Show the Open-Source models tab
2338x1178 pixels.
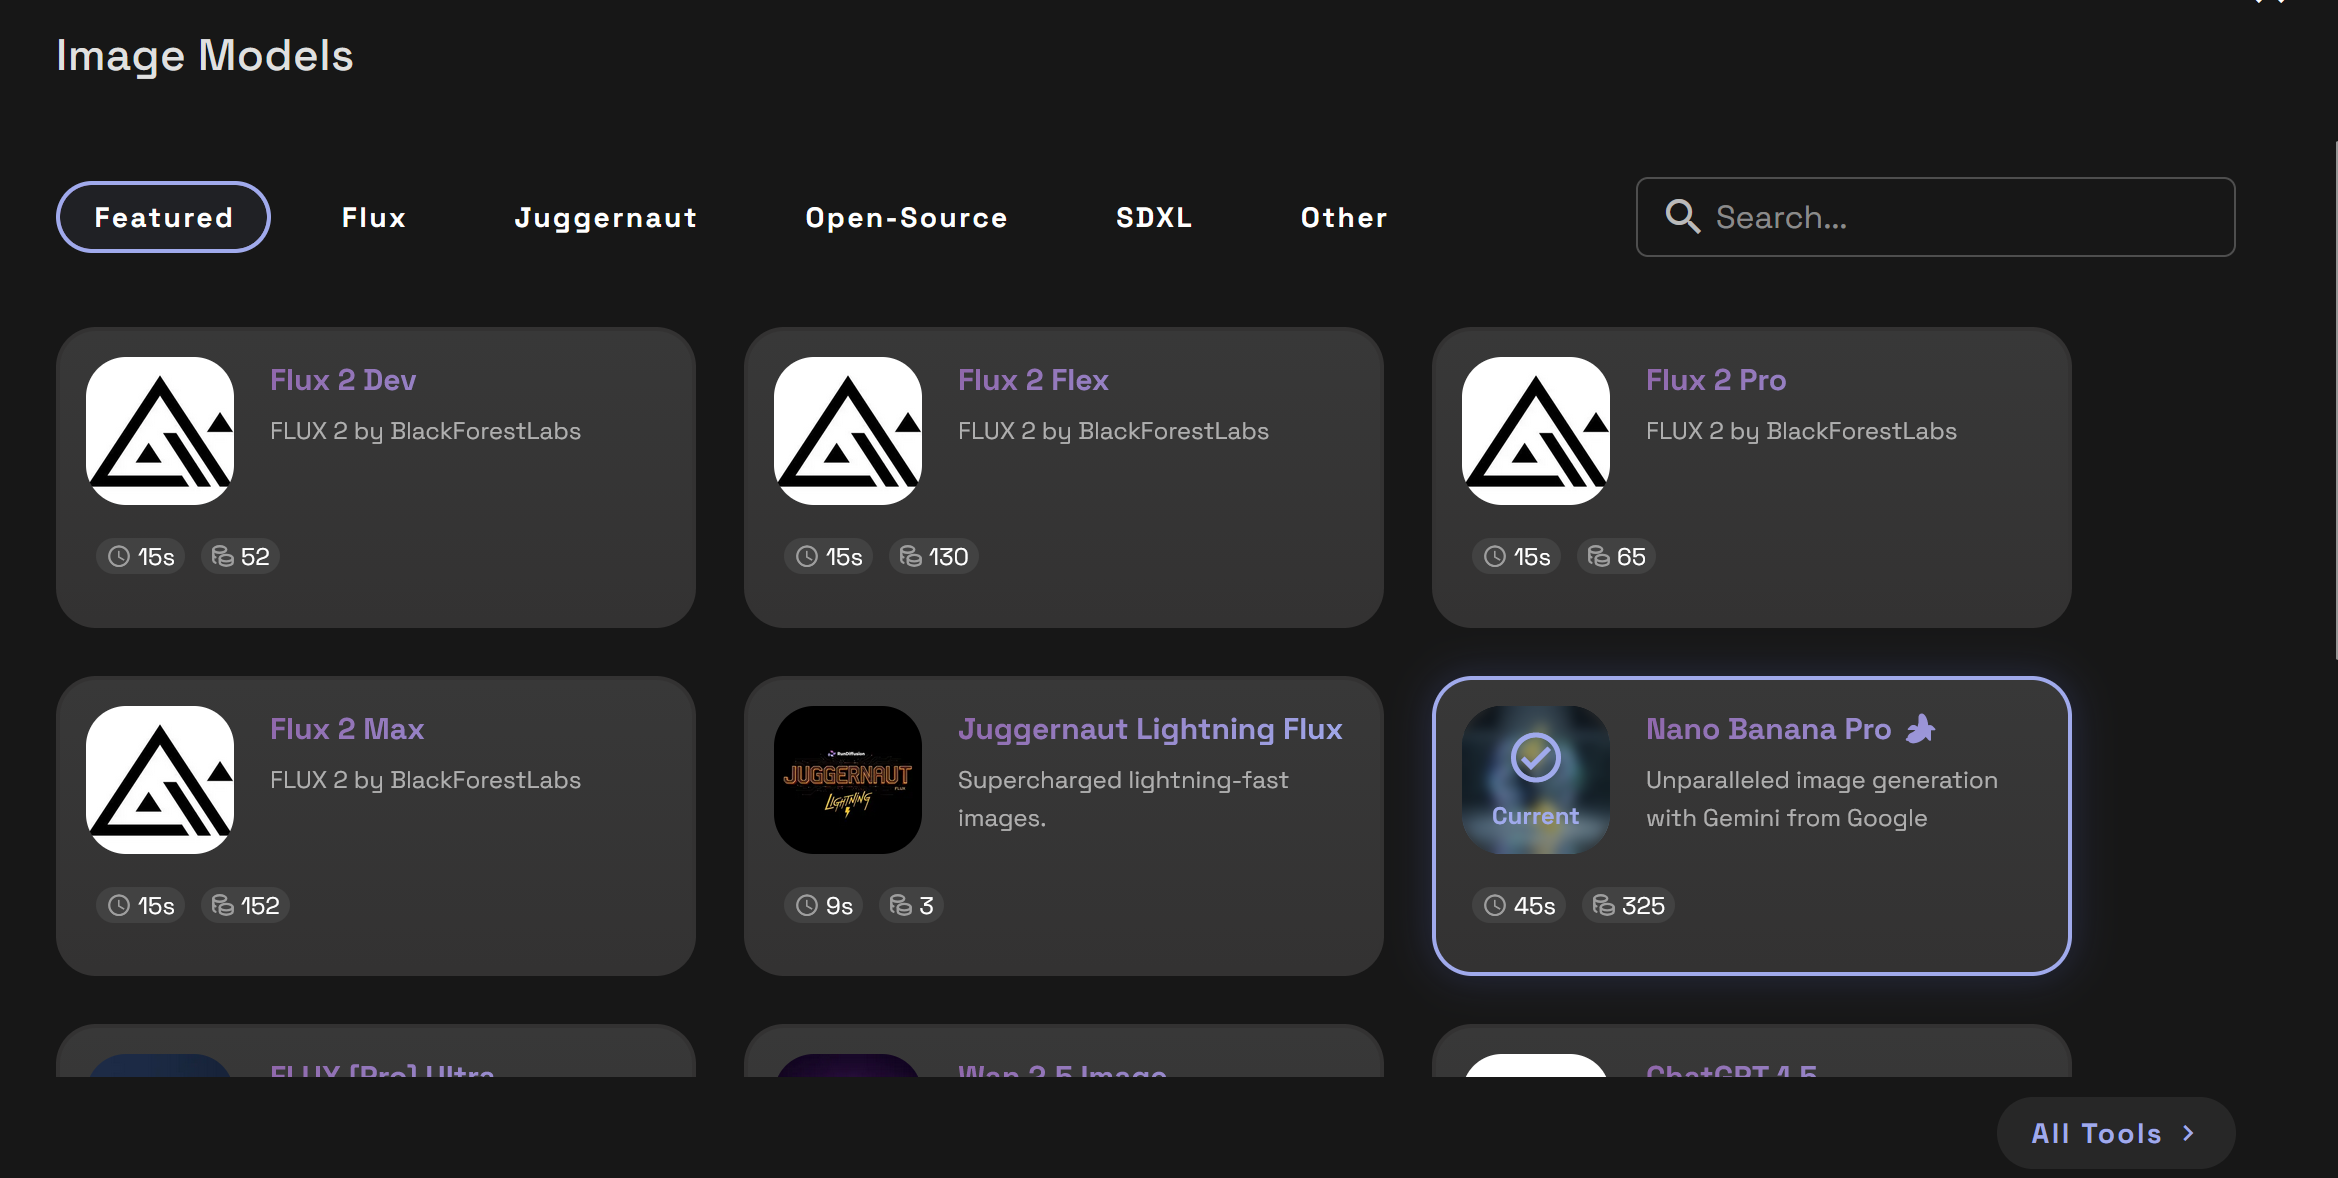pyautogui.click(x=907, y=217)
